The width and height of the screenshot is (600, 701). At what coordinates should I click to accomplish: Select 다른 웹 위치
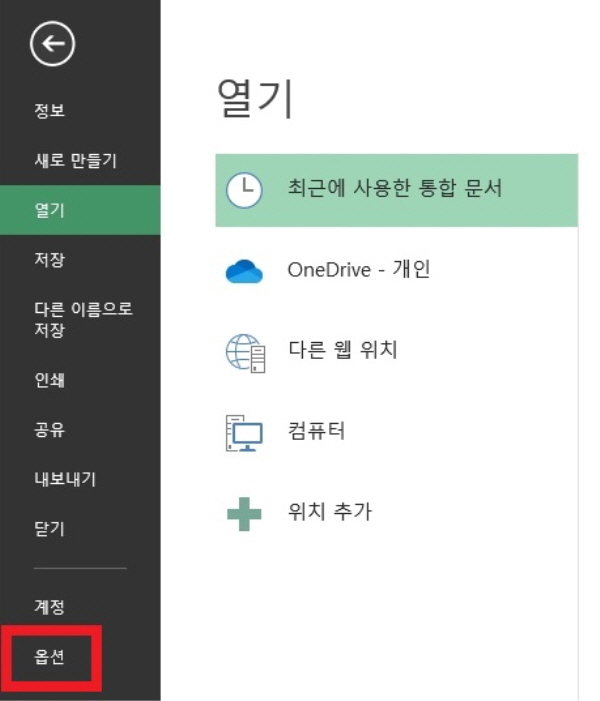[x=343, y=349]
